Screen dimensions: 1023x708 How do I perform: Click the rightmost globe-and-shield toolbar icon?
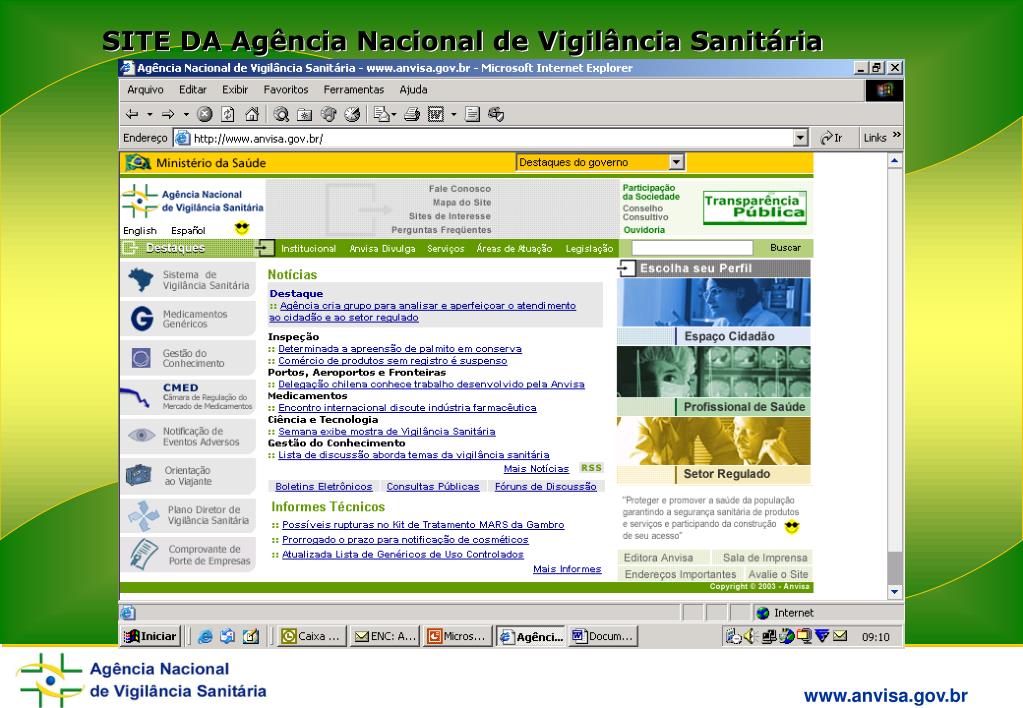coord(496,115)
